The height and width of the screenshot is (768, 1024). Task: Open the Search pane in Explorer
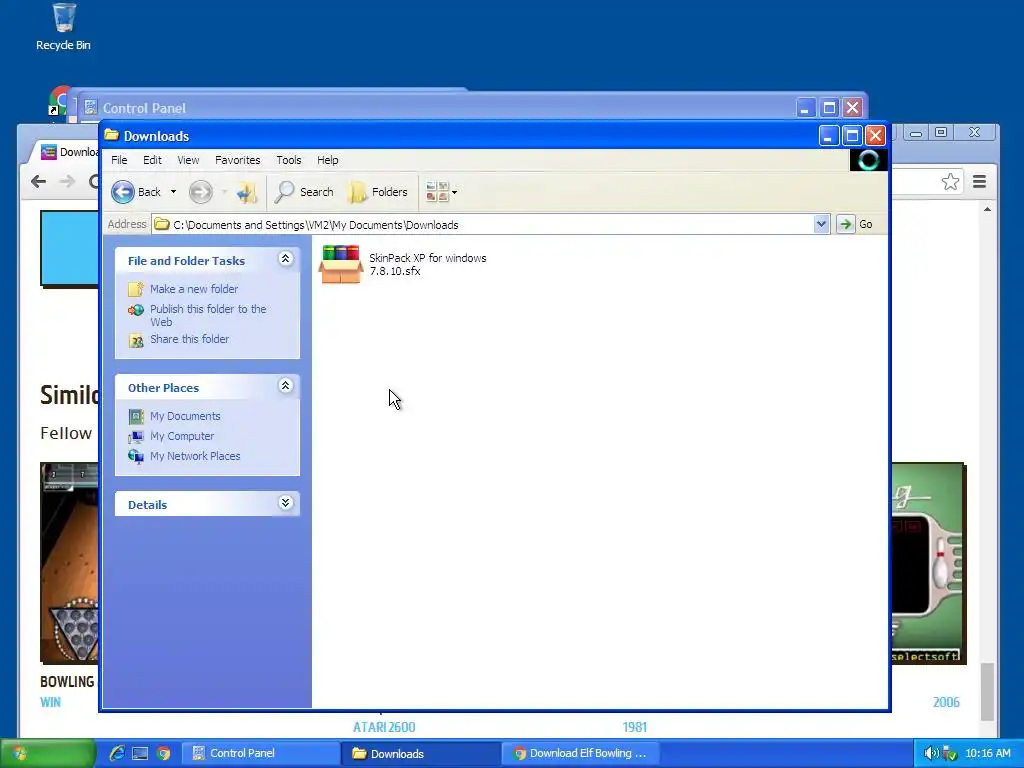[304, 192]
